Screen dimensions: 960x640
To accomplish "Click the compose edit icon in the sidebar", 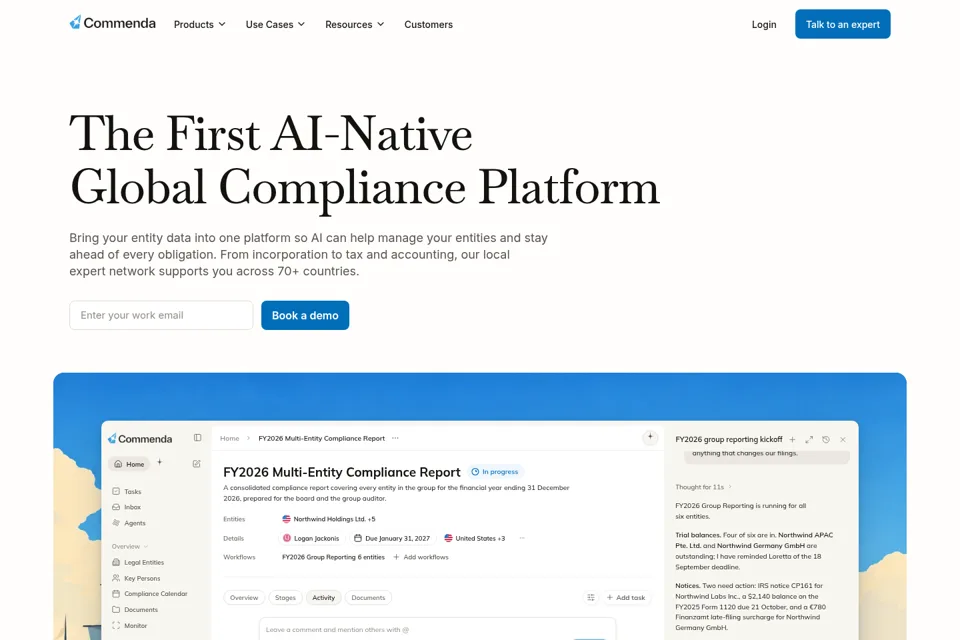I will pos(197,464).
